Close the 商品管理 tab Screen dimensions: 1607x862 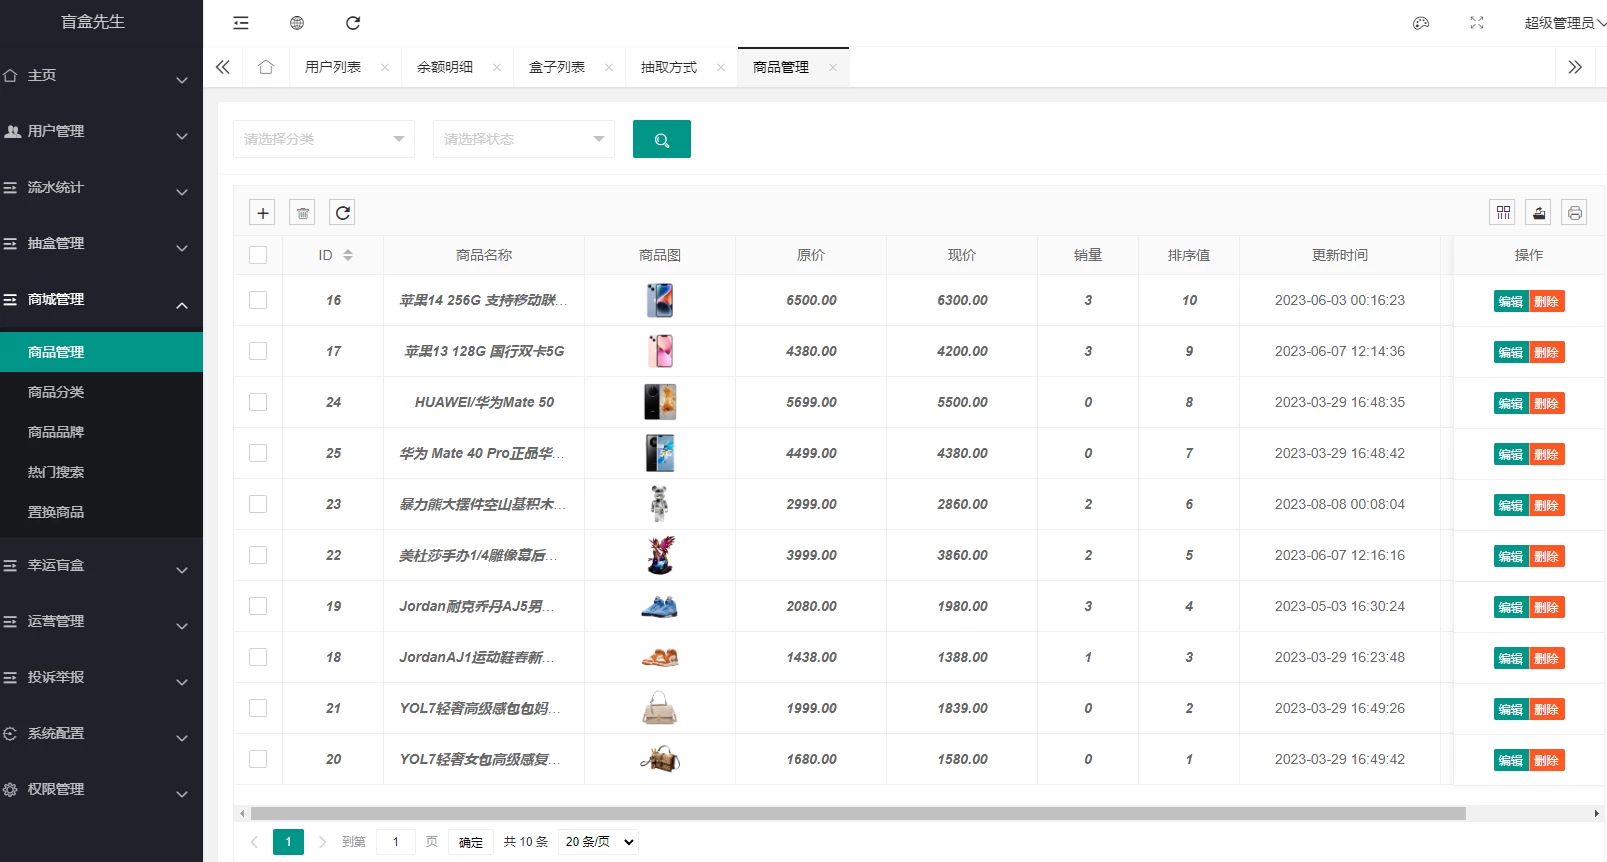point(833,67)
